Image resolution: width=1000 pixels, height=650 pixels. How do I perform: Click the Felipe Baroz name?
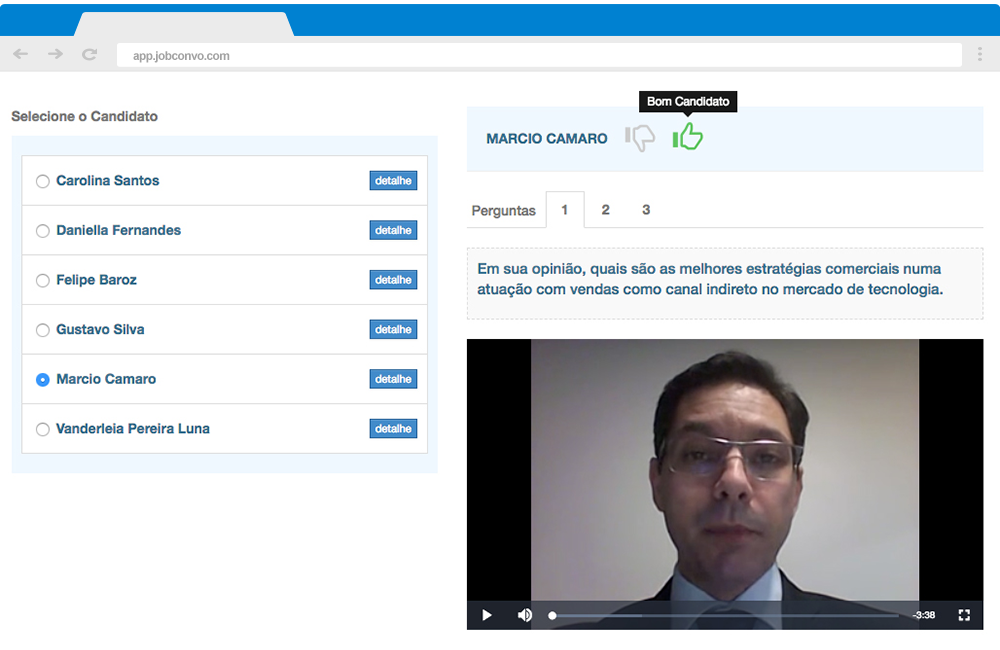click(96, 280)
